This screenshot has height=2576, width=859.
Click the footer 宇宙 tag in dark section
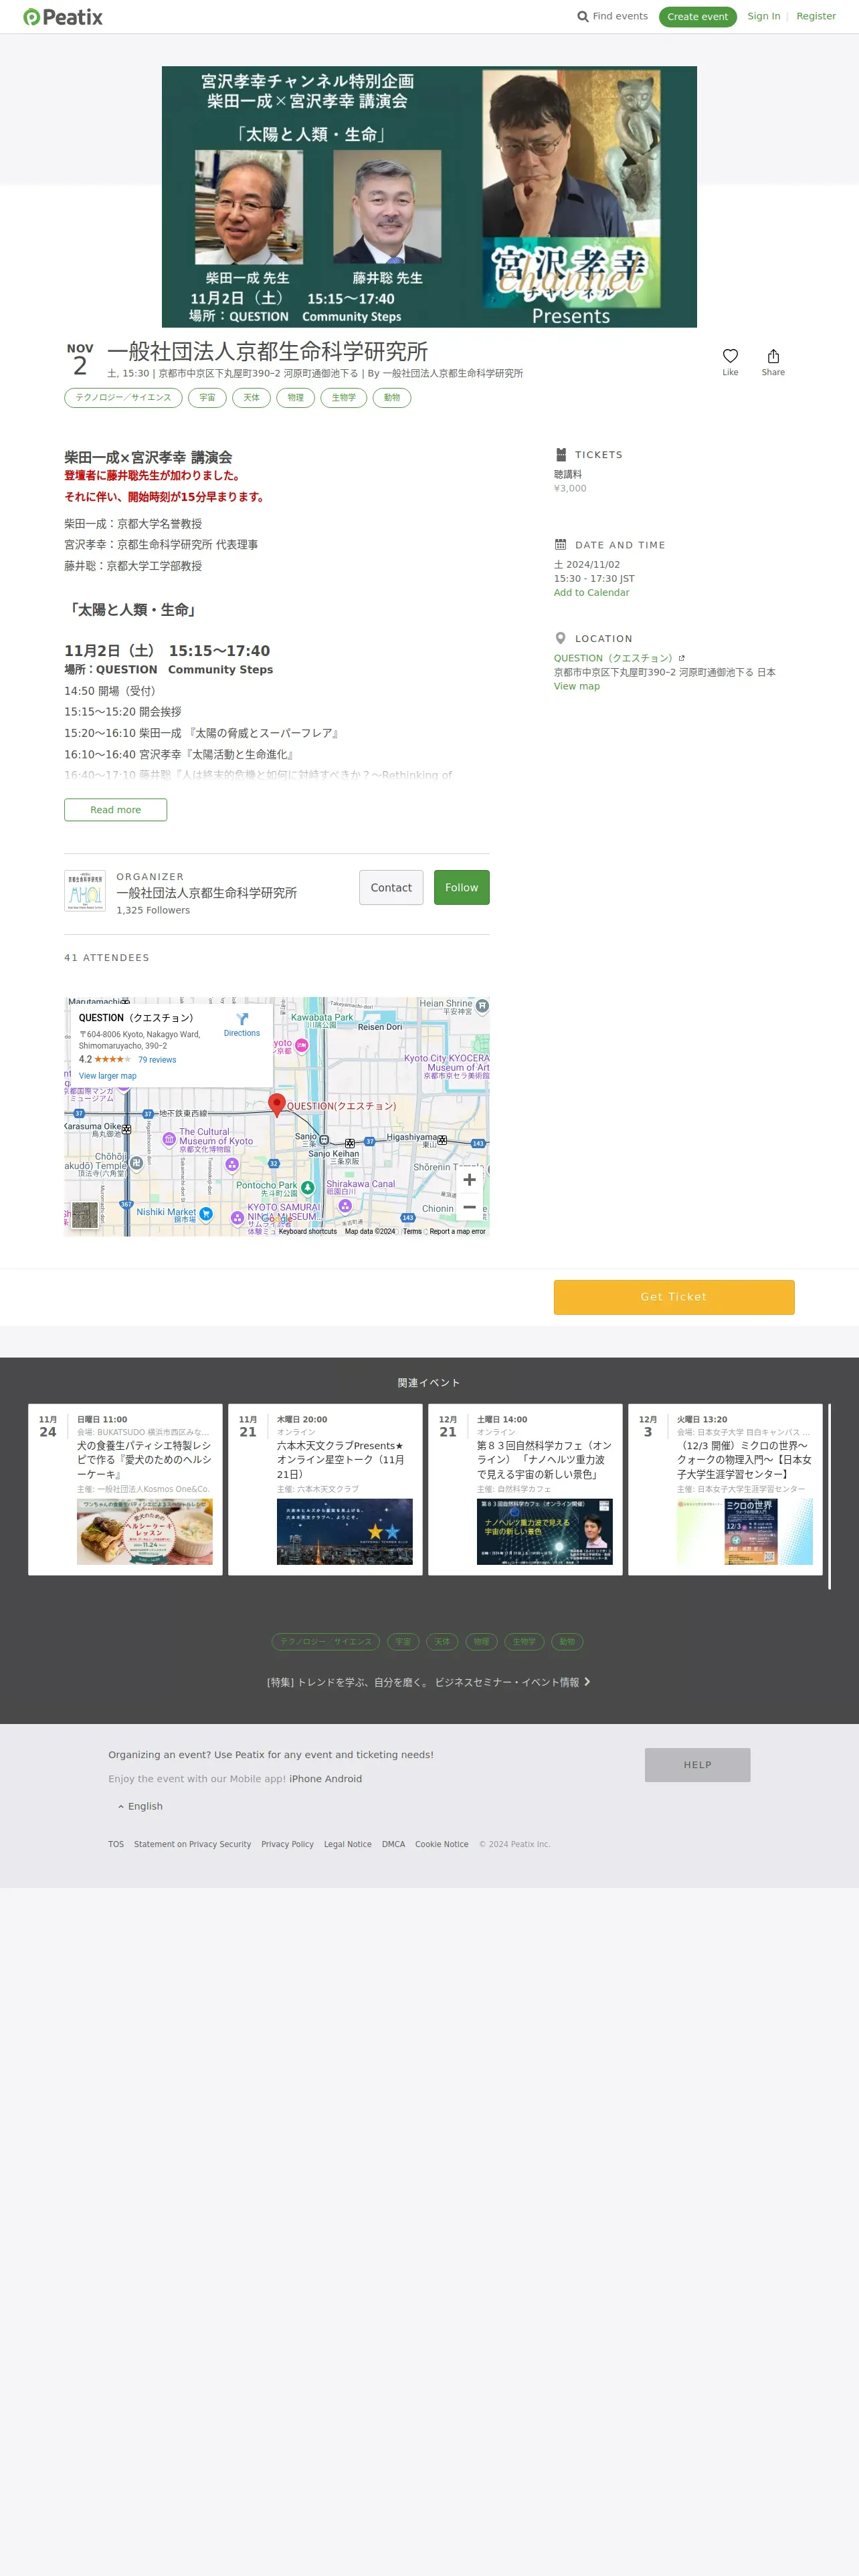click(403, 1641)
